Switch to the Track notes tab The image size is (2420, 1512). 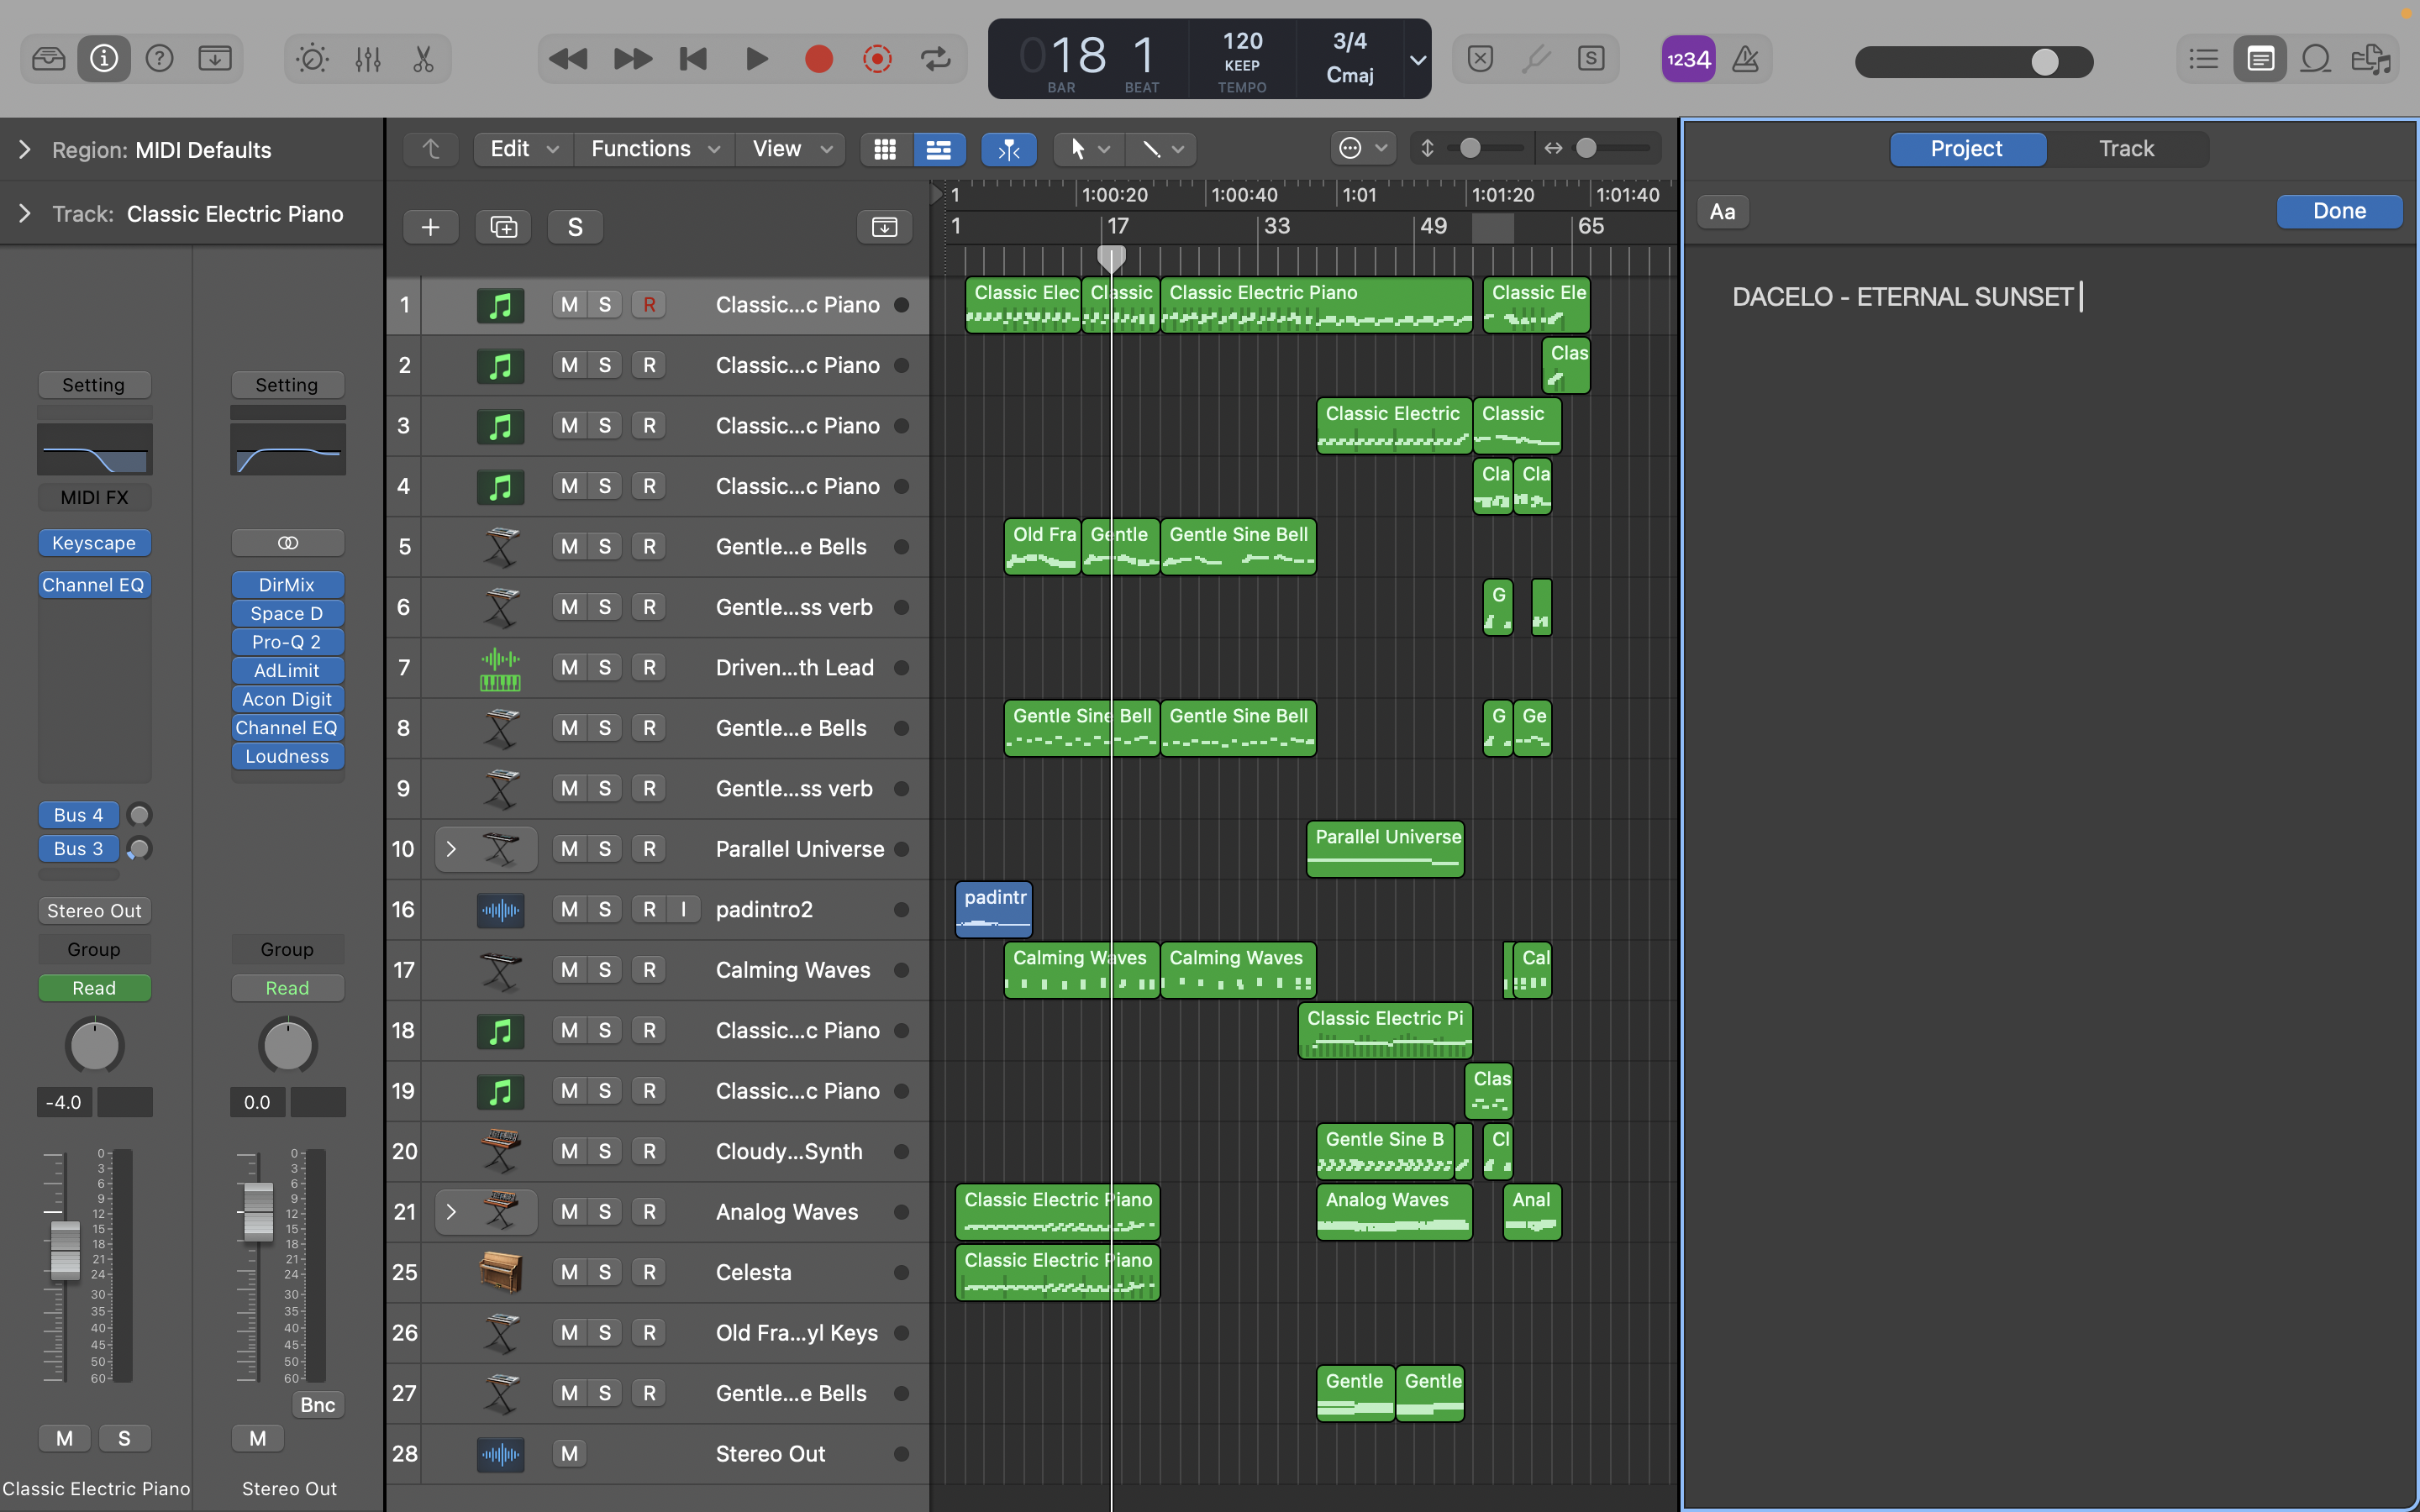tap(2126, 149)
